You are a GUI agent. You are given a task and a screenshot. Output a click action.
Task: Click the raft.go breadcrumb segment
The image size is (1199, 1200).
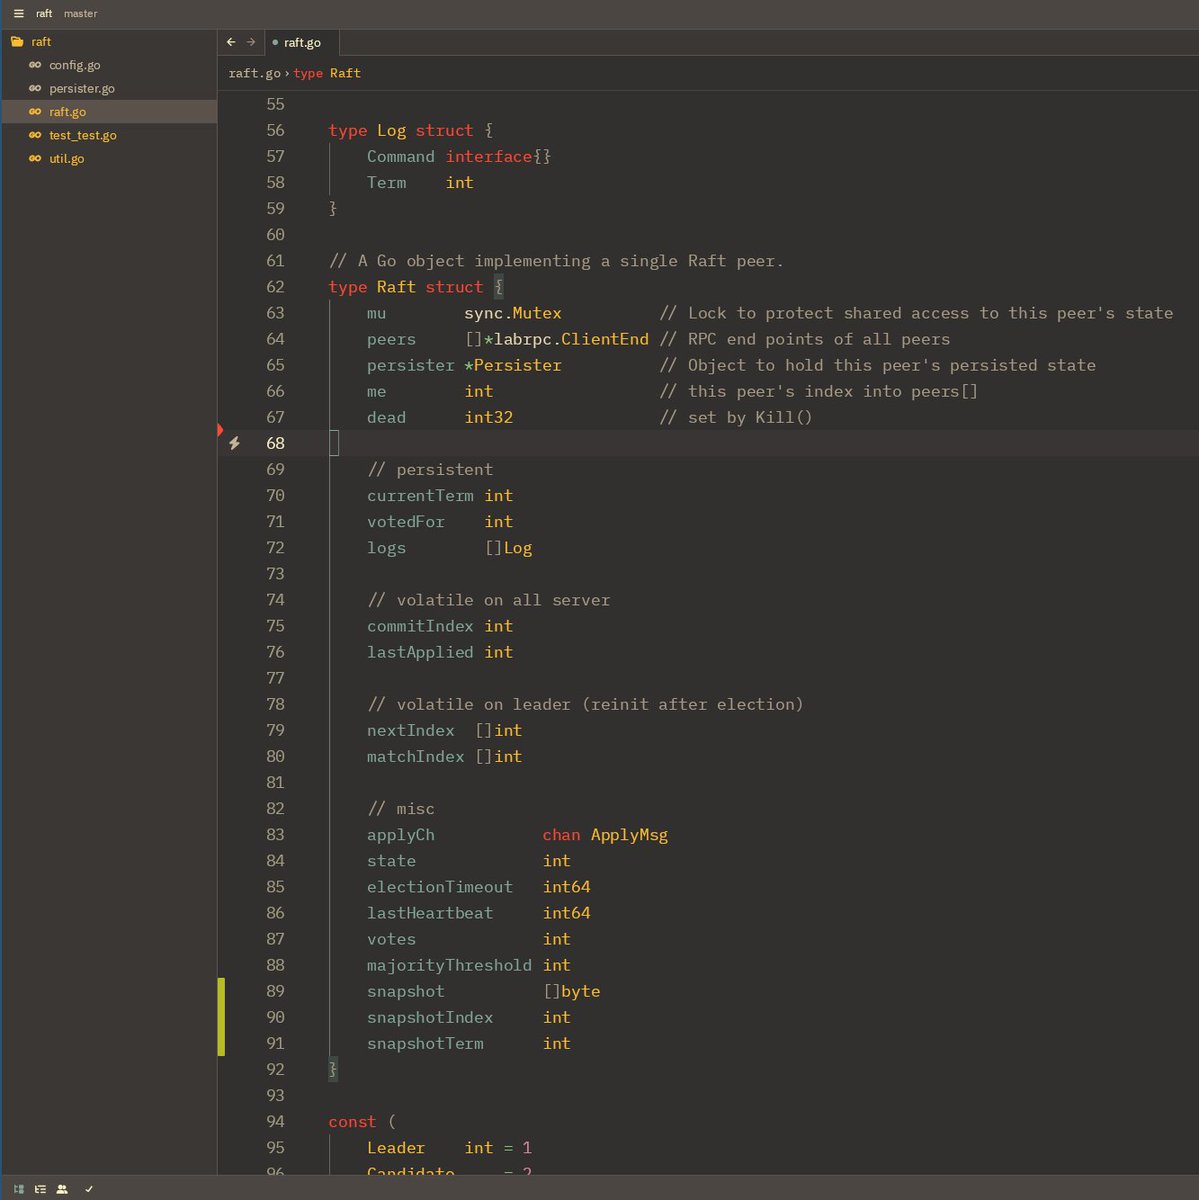pos(254,73)
